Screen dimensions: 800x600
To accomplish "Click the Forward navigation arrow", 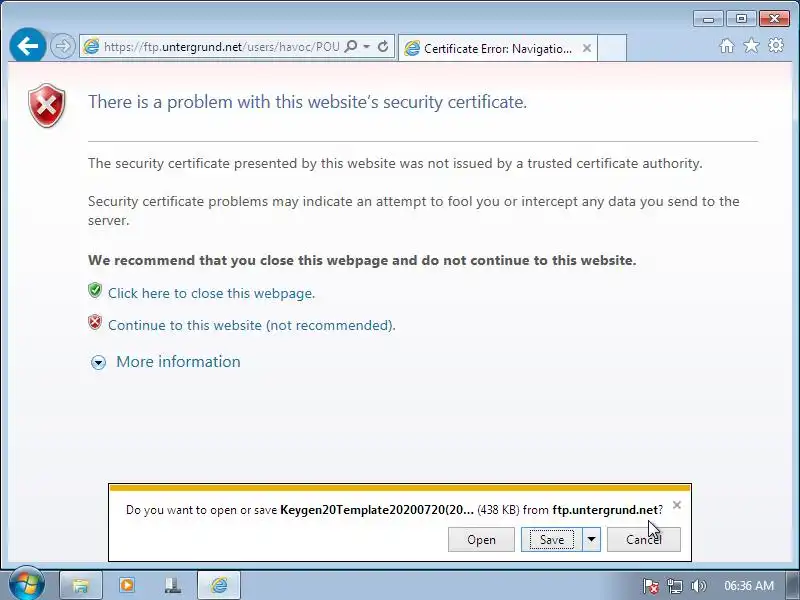I will click(63, 46).
